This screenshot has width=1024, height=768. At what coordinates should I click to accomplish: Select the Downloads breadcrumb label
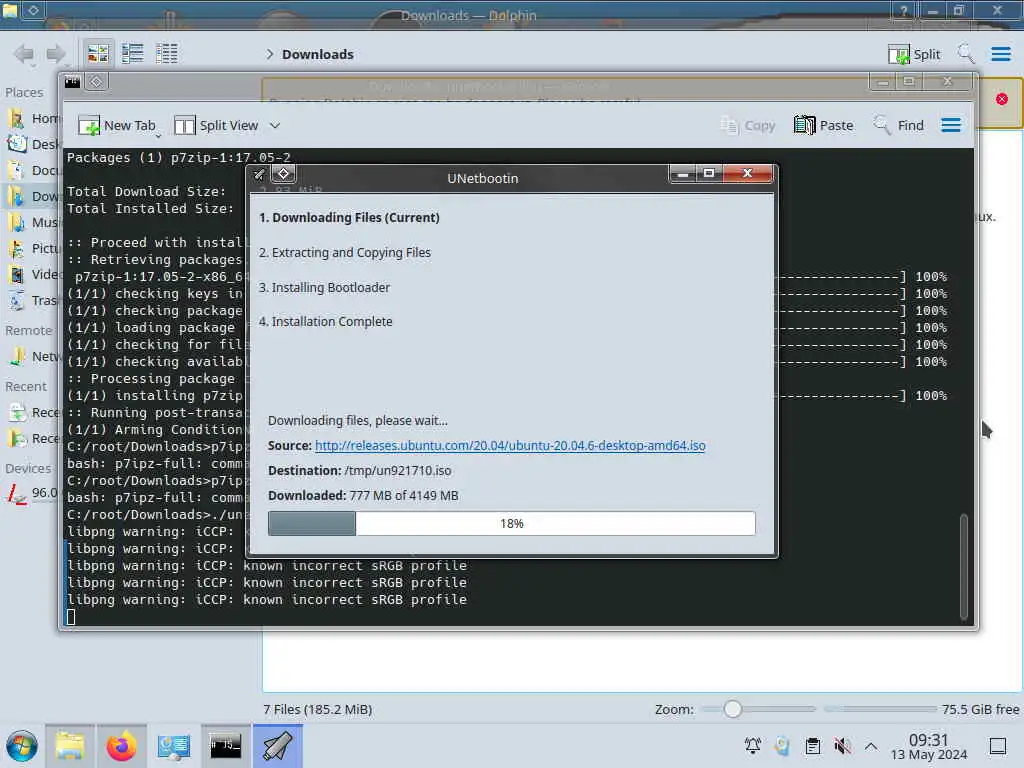pyautogui.click(x=318, y=54)
